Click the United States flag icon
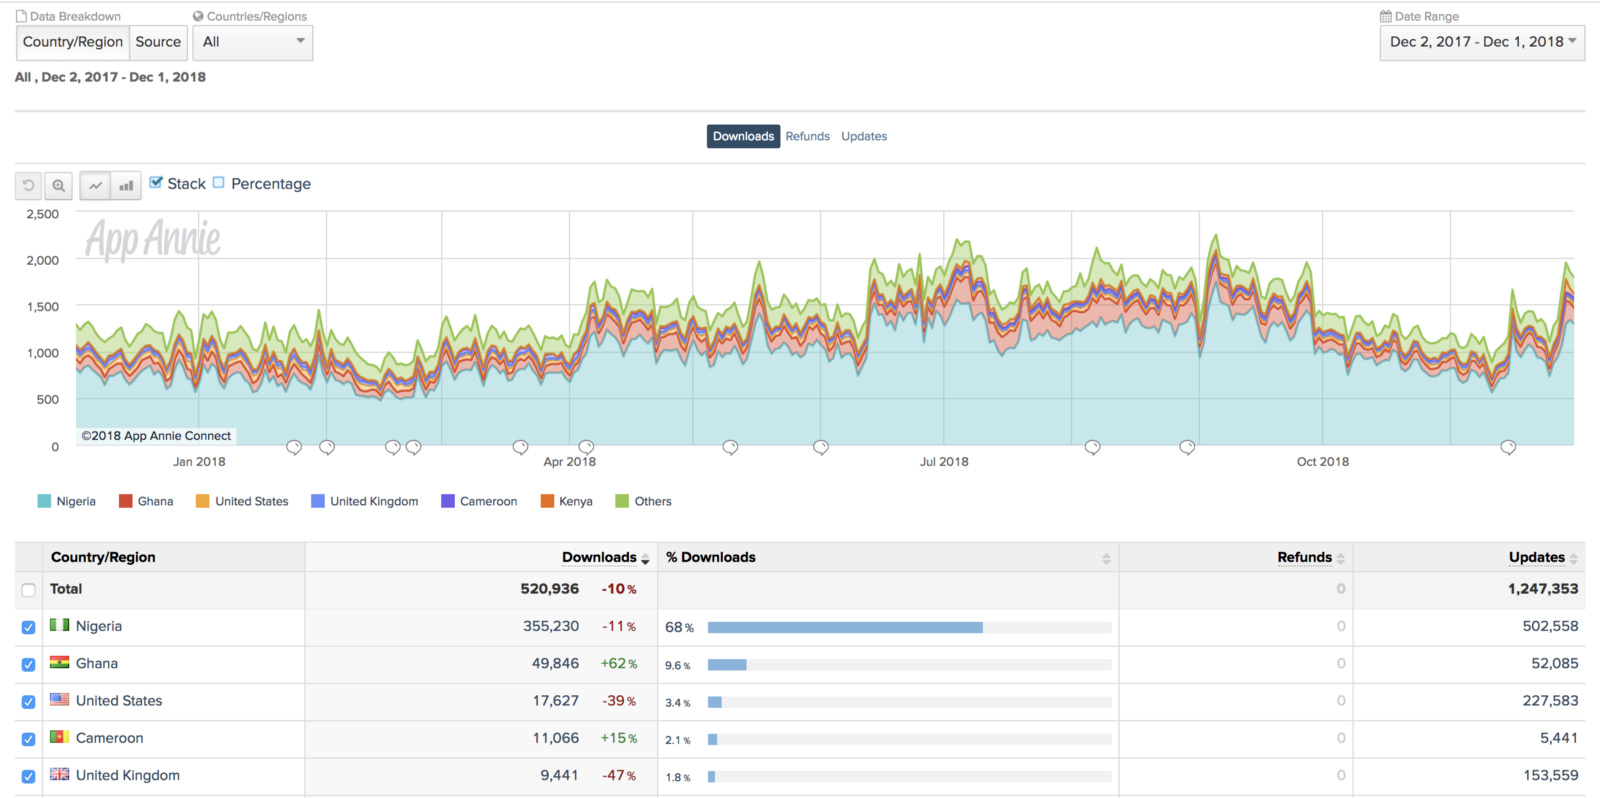The height and width of the screenshot is (798, 1600). coord(60,700)
